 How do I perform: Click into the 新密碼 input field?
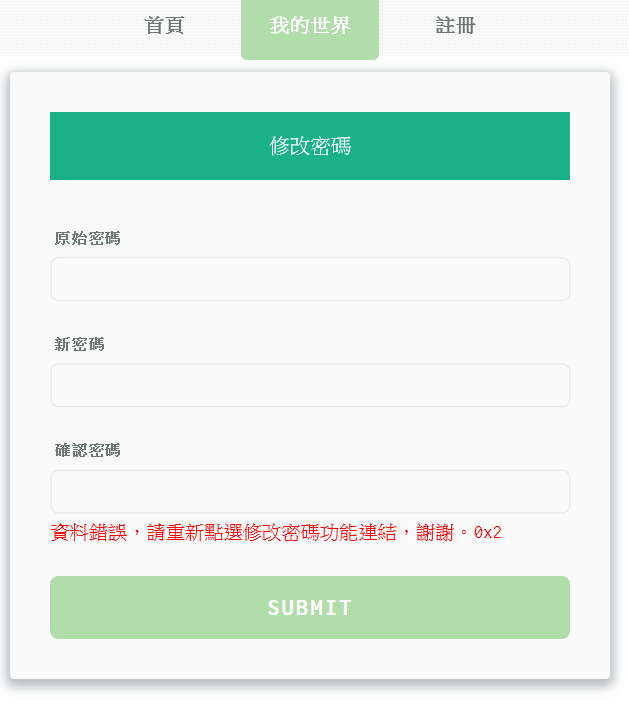pos(310,385)
